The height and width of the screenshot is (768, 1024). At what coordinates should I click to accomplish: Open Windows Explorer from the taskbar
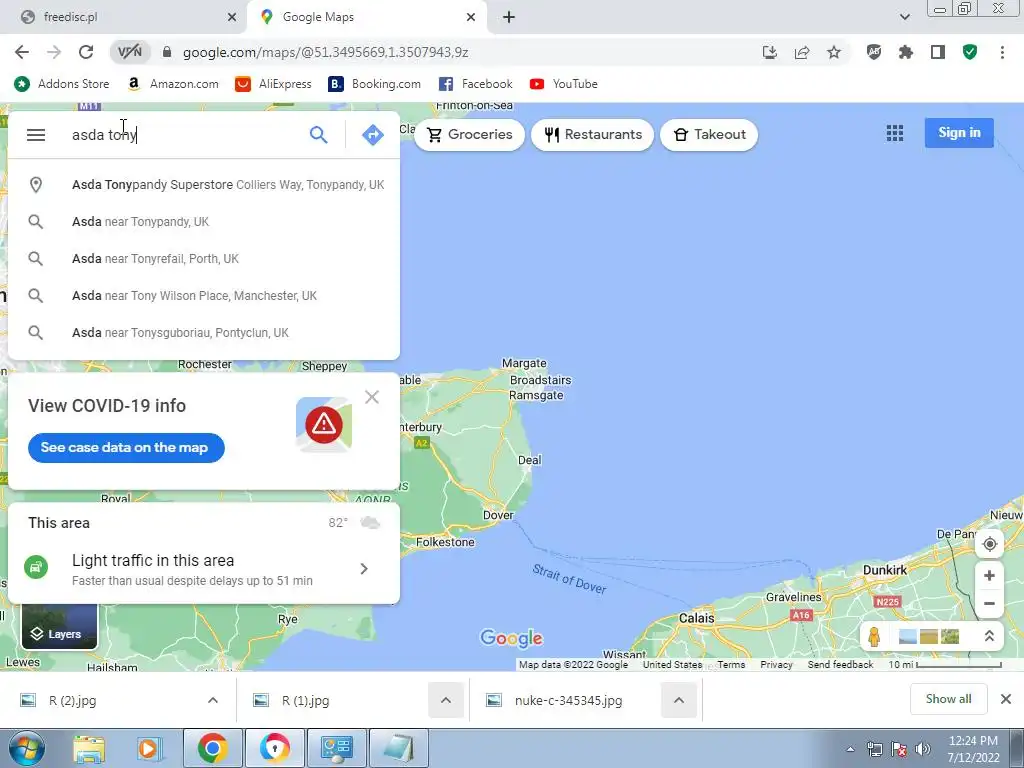click(x=89, y=748)
